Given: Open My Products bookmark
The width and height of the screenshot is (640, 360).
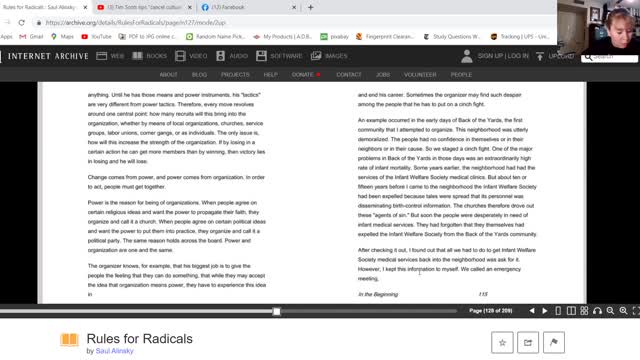Looking at the screenshot, I should pyautogui.click(x=282, y=37).
